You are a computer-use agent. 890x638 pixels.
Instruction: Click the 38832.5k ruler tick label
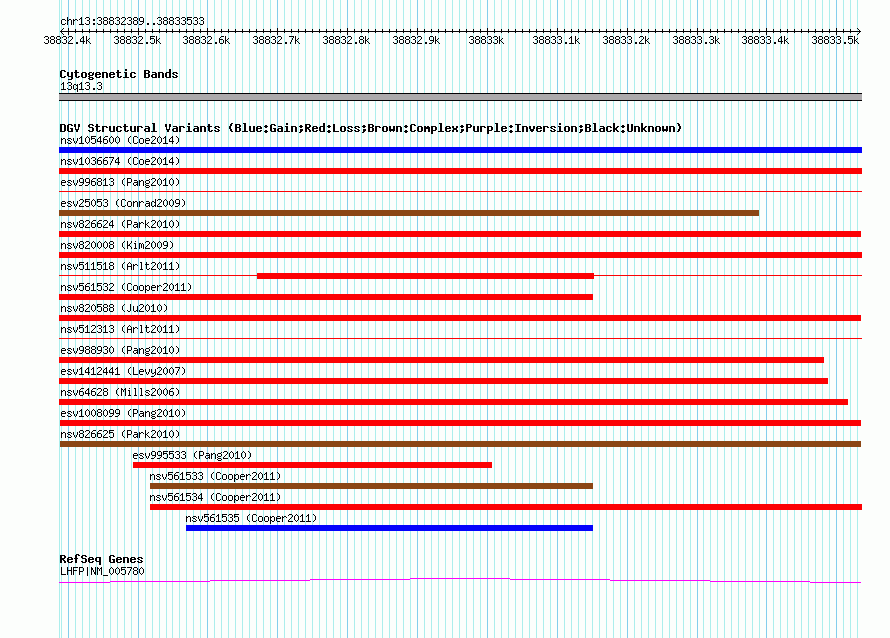pos(137,40)
